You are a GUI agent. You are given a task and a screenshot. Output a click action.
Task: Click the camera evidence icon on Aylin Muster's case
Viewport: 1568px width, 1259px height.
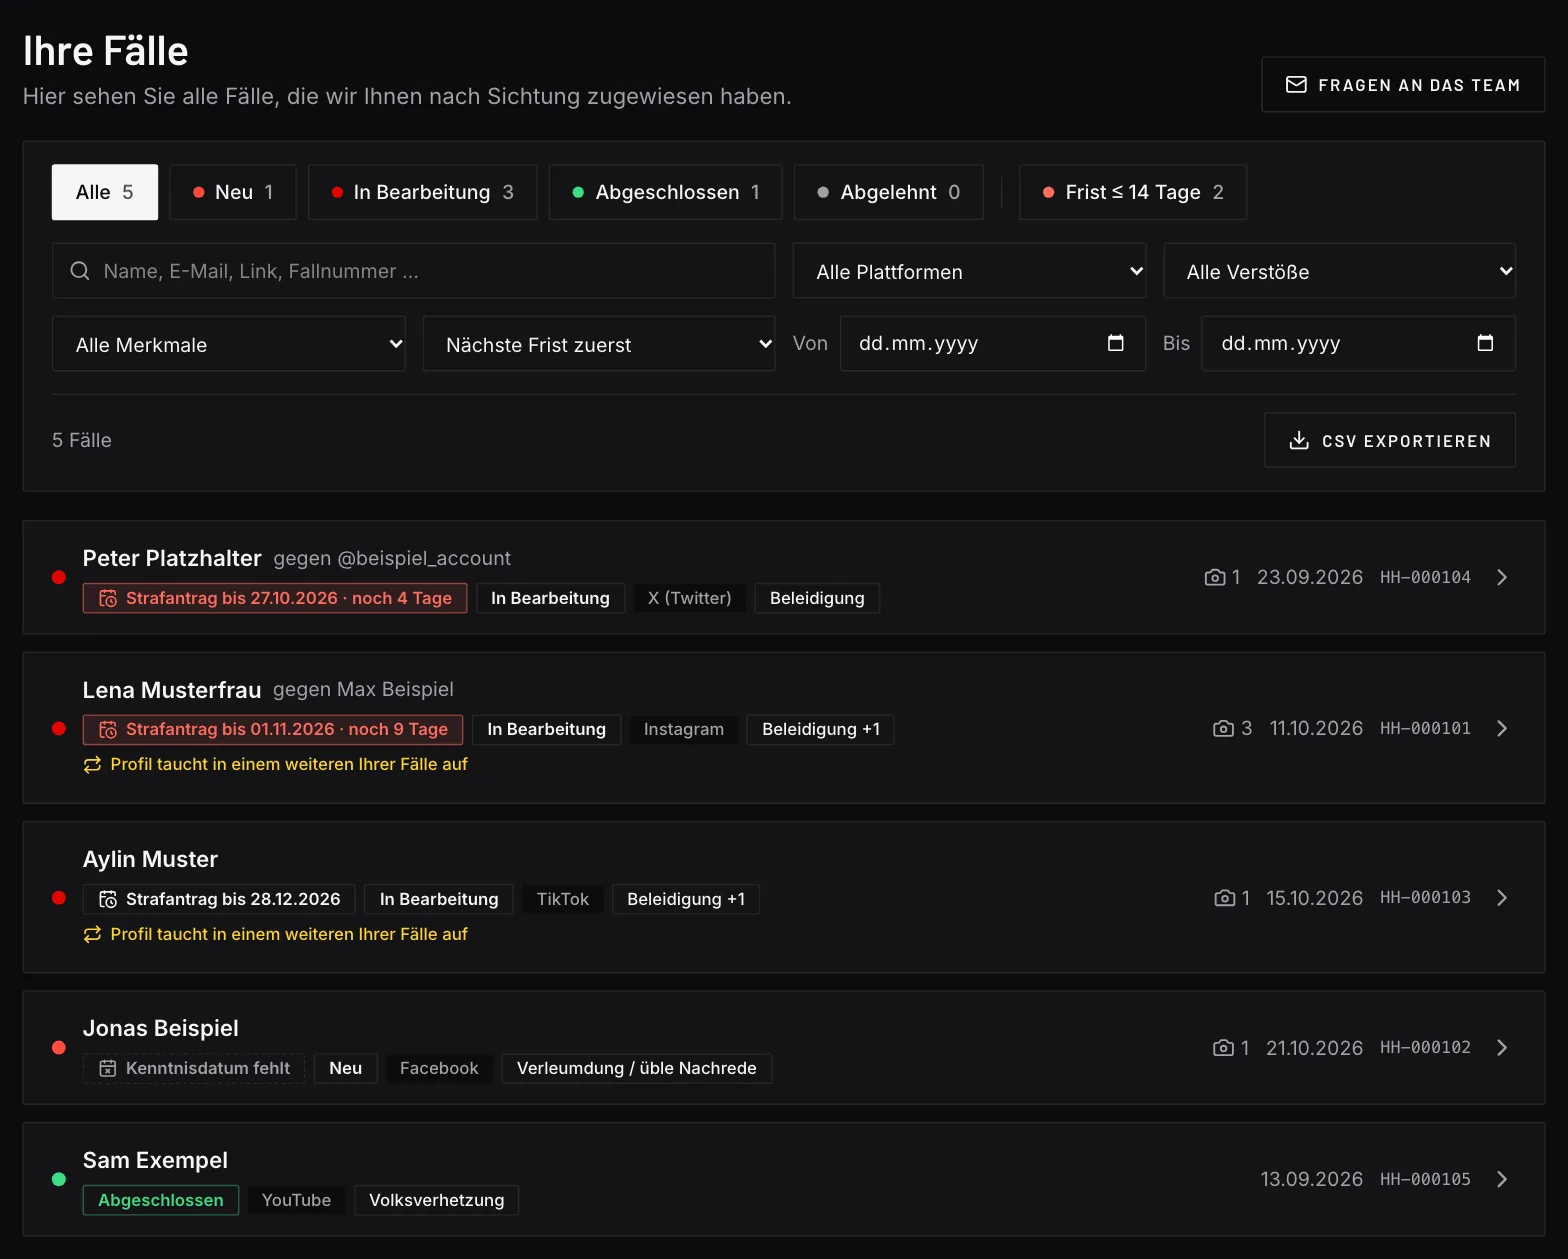[x=1224, y=898]
